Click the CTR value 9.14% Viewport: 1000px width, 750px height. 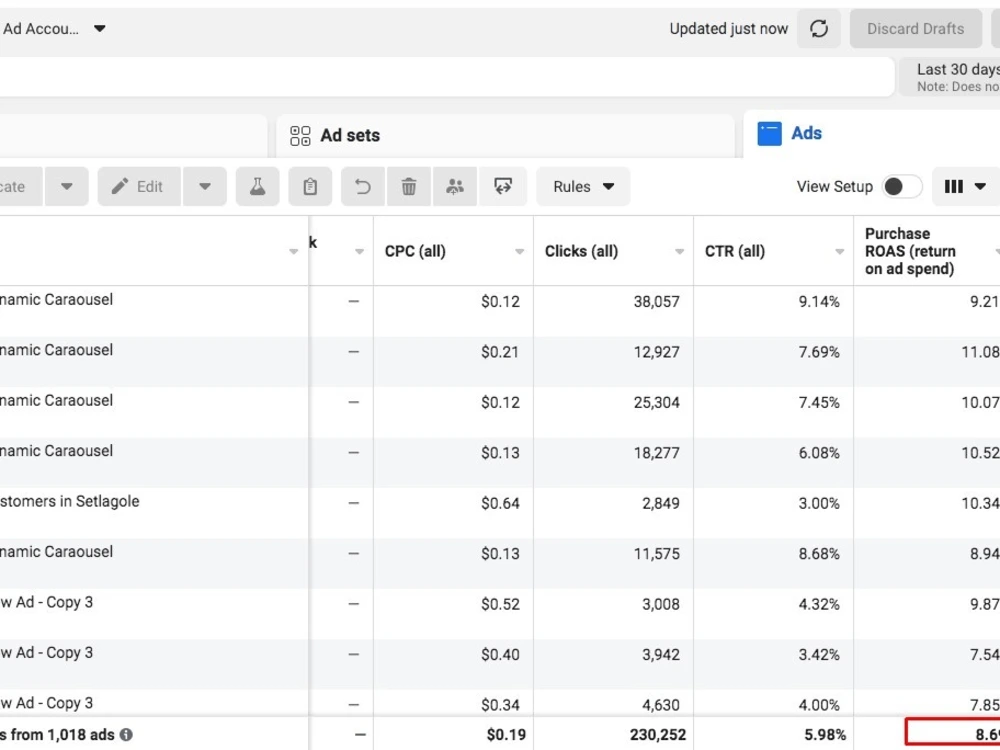pos(819,302)
